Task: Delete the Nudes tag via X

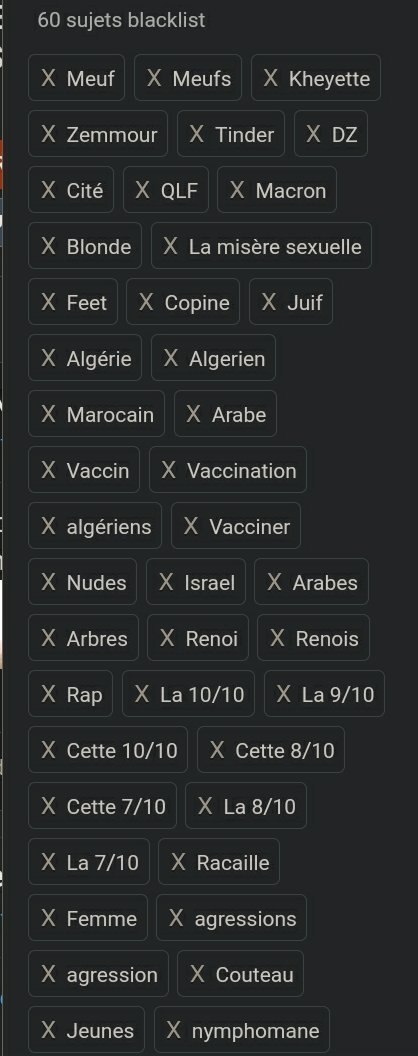Action: [x=48, y=581]
